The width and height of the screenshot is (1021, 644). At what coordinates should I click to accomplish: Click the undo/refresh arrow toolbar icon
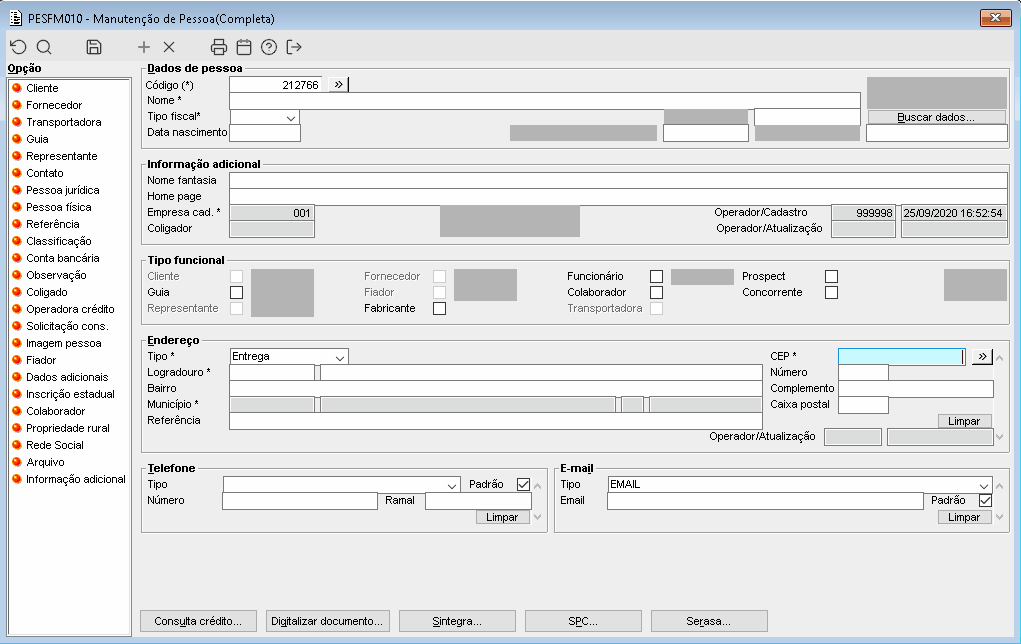click(x=18, y=47)
